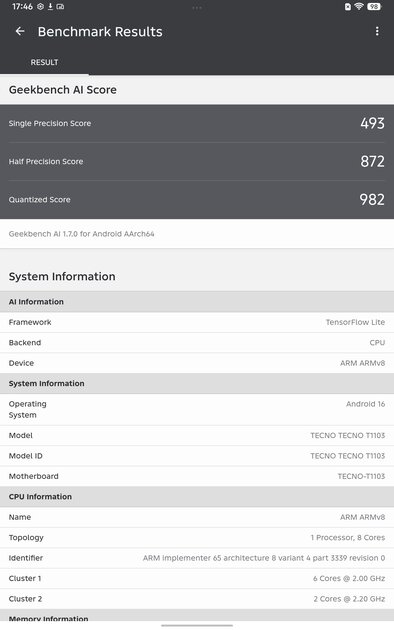394x630 pixels.
Task: Tap the Topology row label
Action: tap(26, 538)
